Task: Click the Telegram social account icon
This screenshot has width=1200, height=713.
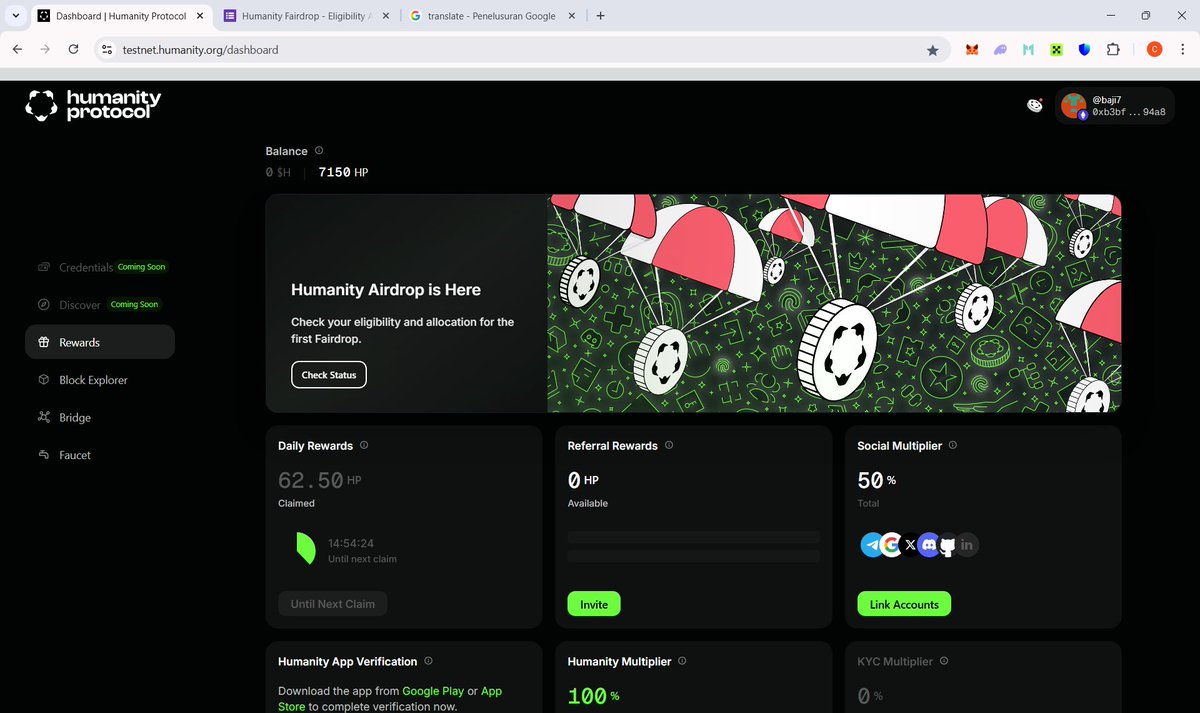Action: click(872, 545)
